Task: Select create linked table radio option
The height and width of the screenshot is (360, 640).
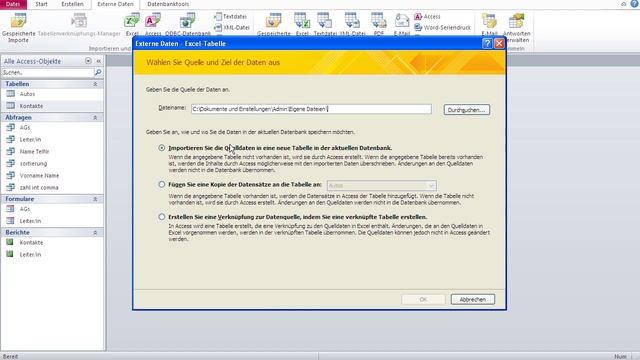Action: click(162, 217)
